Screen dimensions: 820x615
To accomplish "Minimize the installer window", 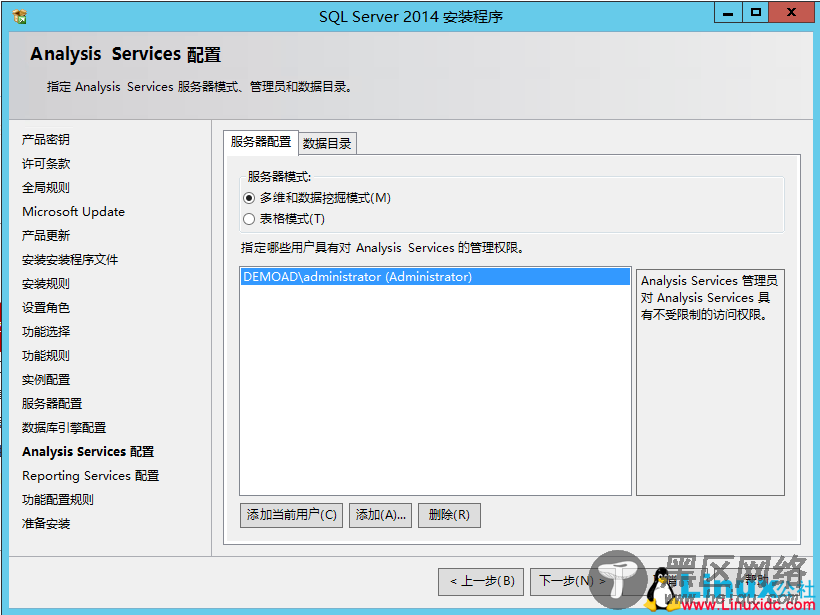I will coord(728,13).
